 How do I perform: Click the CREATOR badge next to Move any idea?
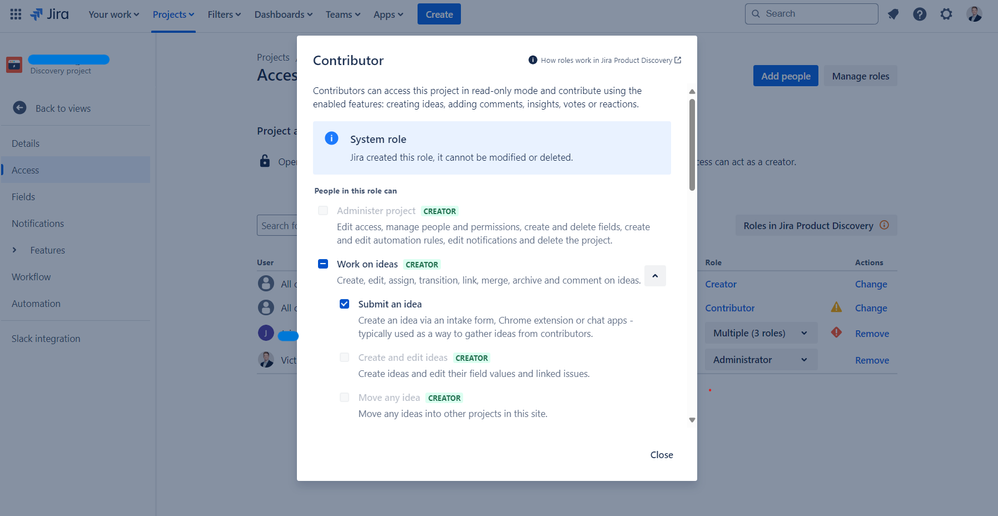point(444,398)
